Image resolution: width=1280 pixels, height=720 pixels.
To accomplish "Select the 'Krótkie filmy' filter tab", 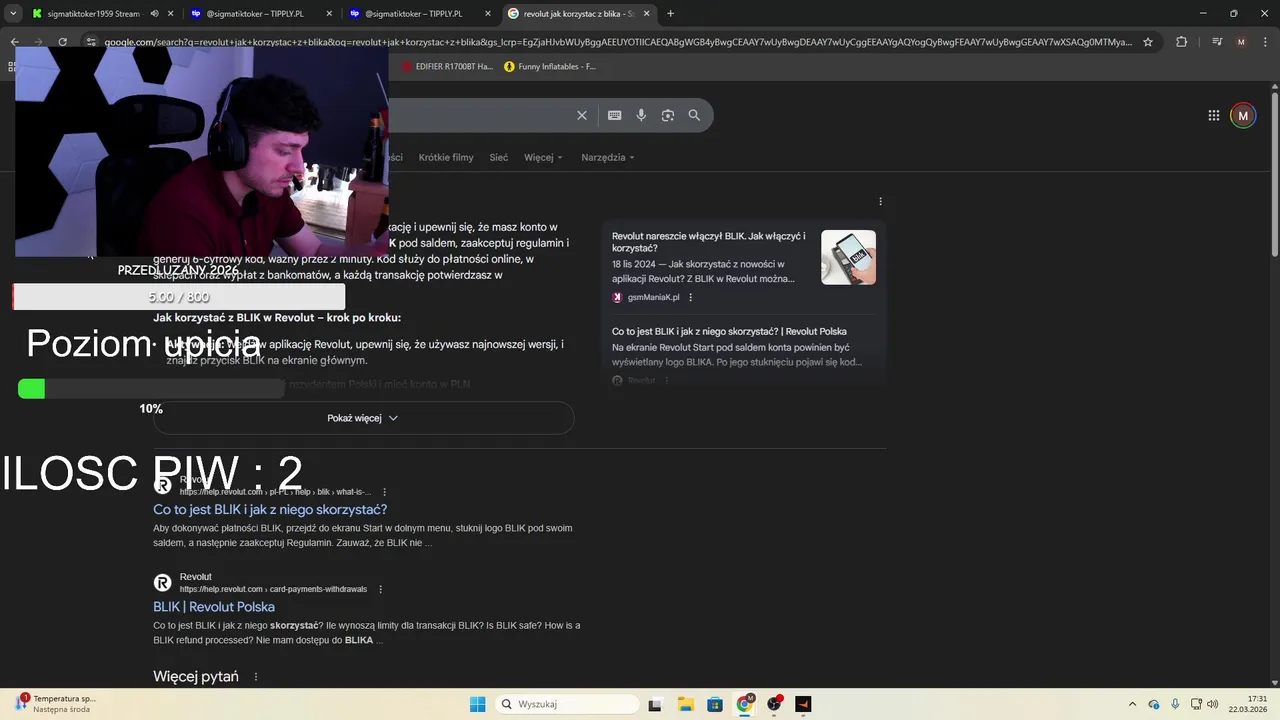I will (x=446, y=157).
